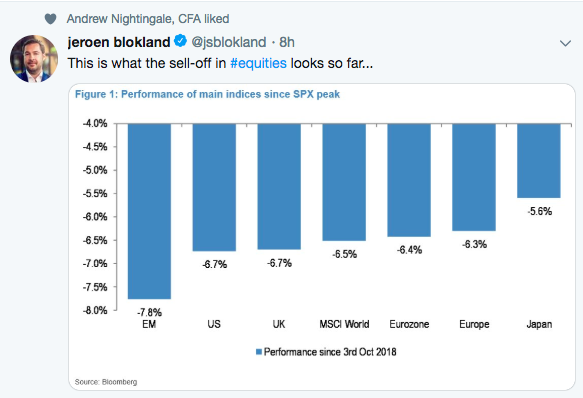Image resolution: width=583 pixels, height=398 pixels.
Task: Click the Figure 1 chart title
Action: pyautogui.click(x=207, y=94)
